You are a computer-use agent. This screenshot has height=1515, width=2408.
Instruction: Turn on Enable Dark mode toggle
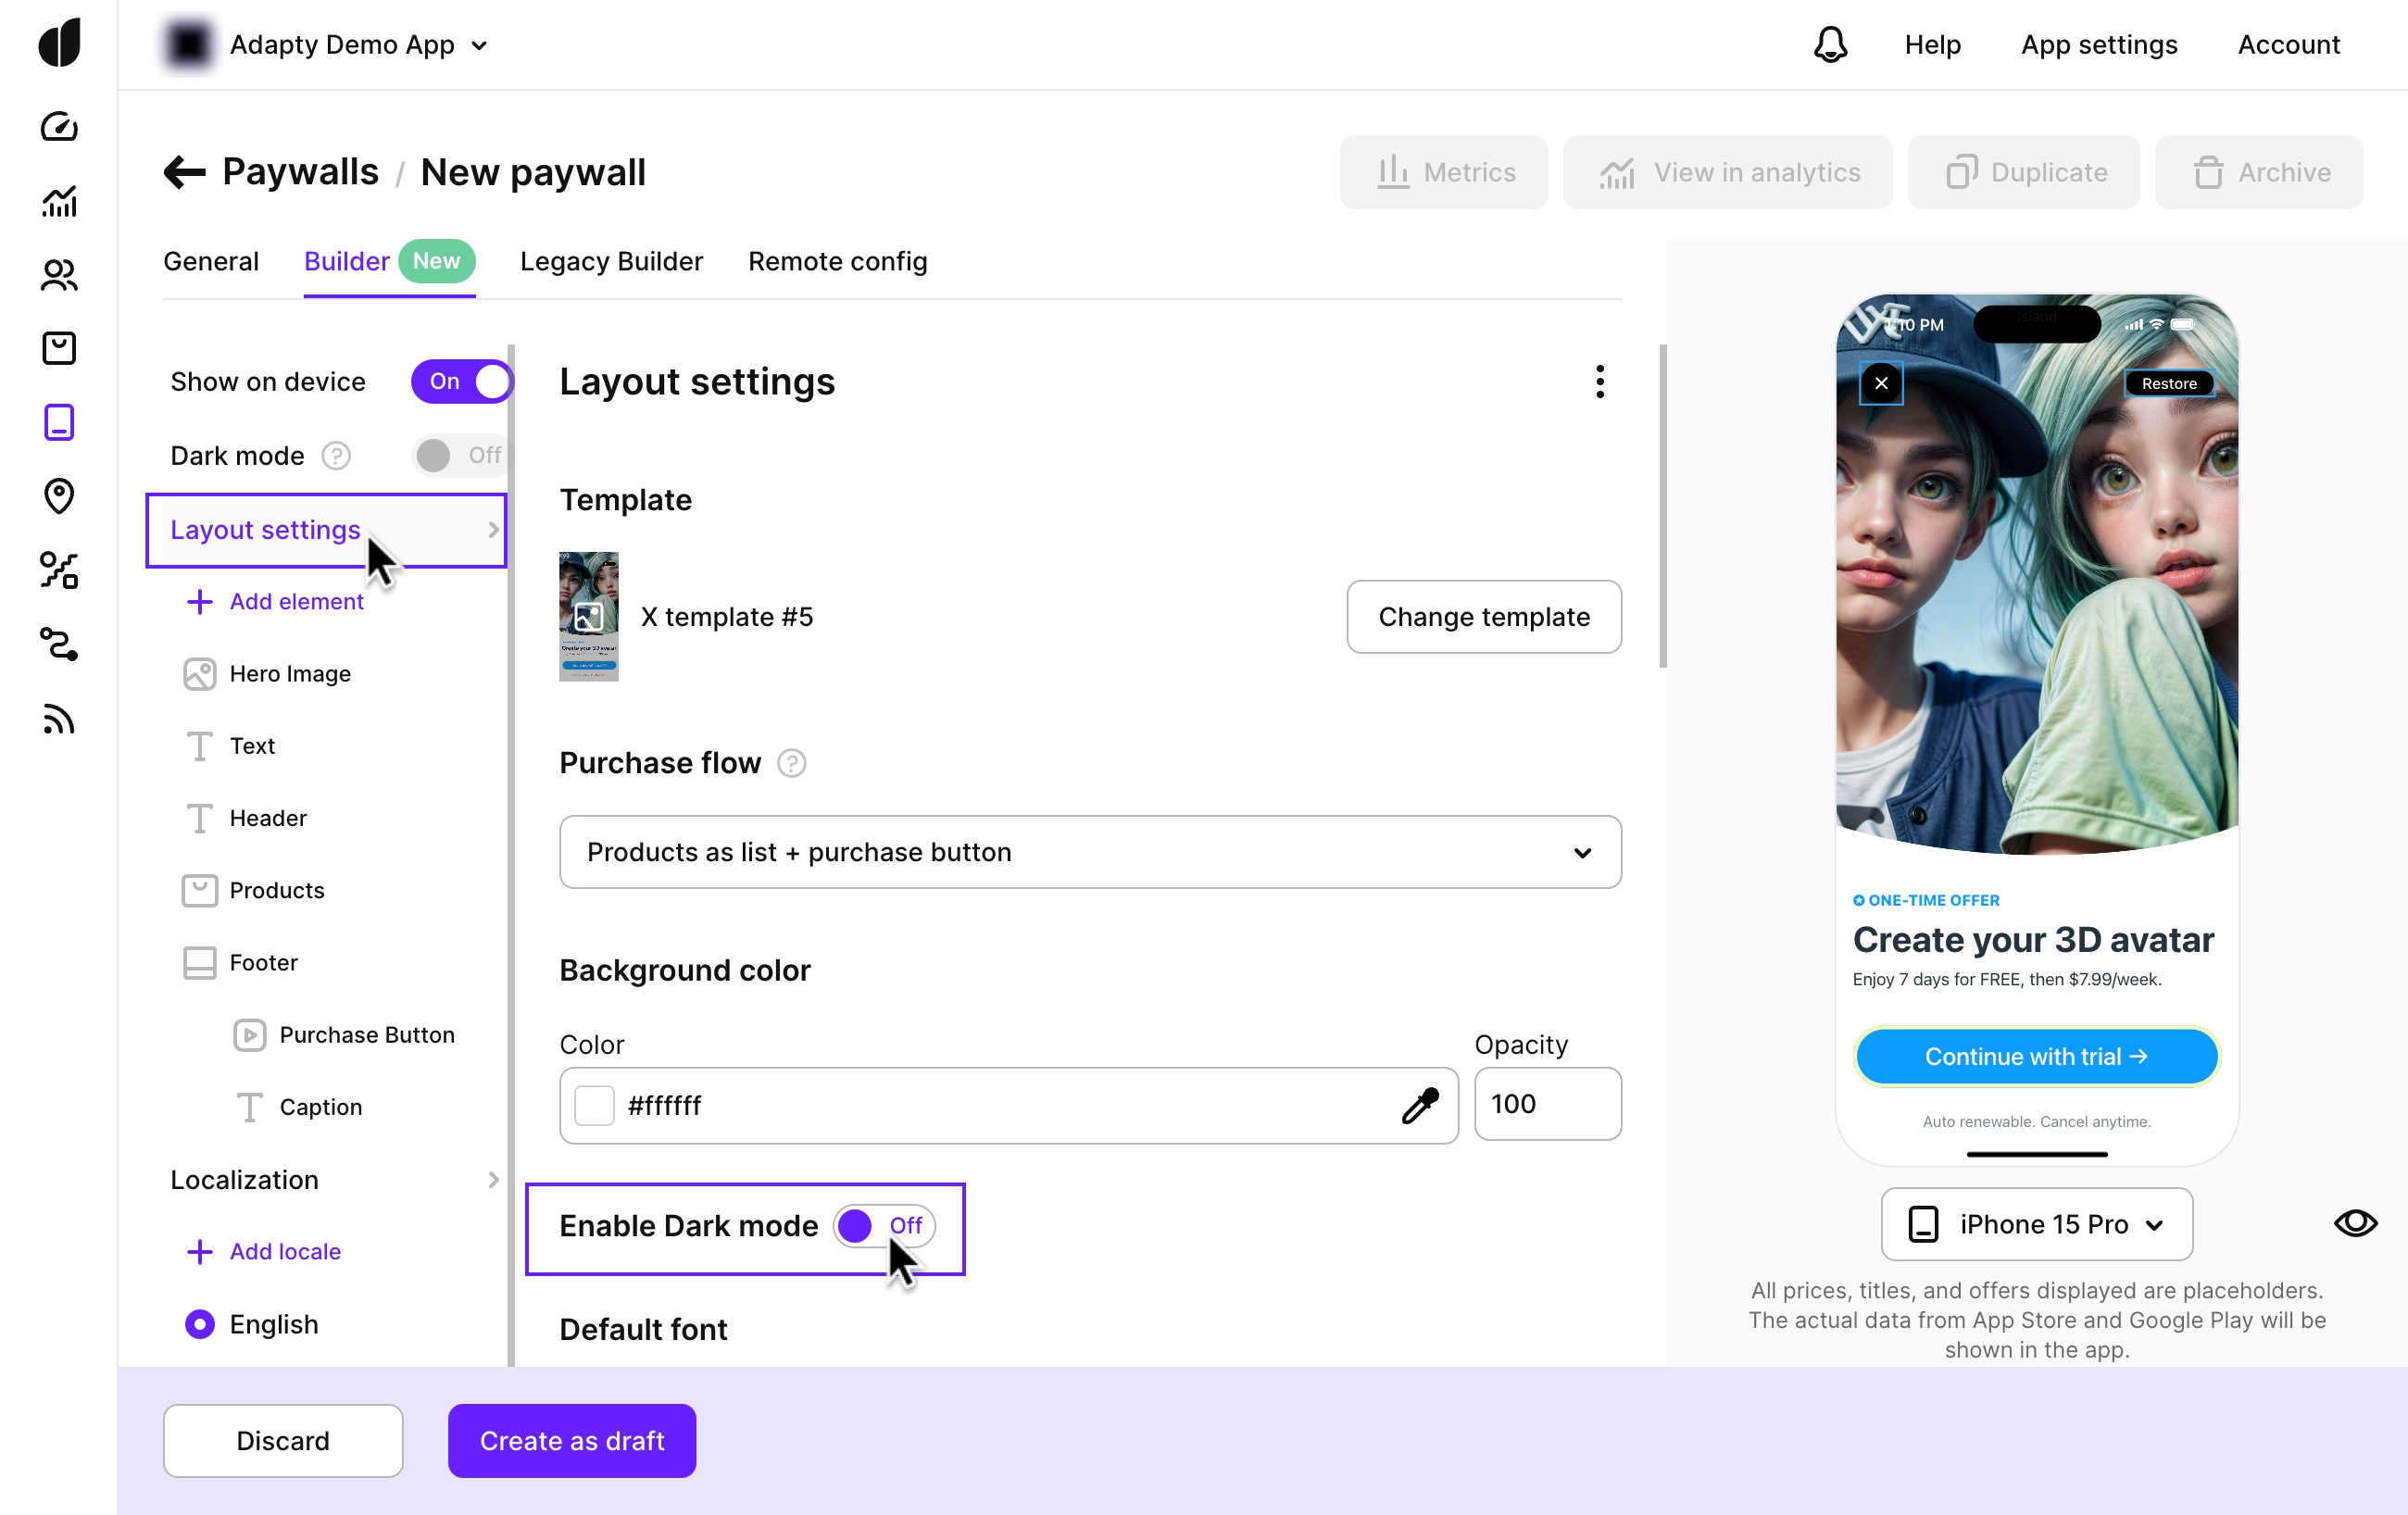pos(883,1225)
